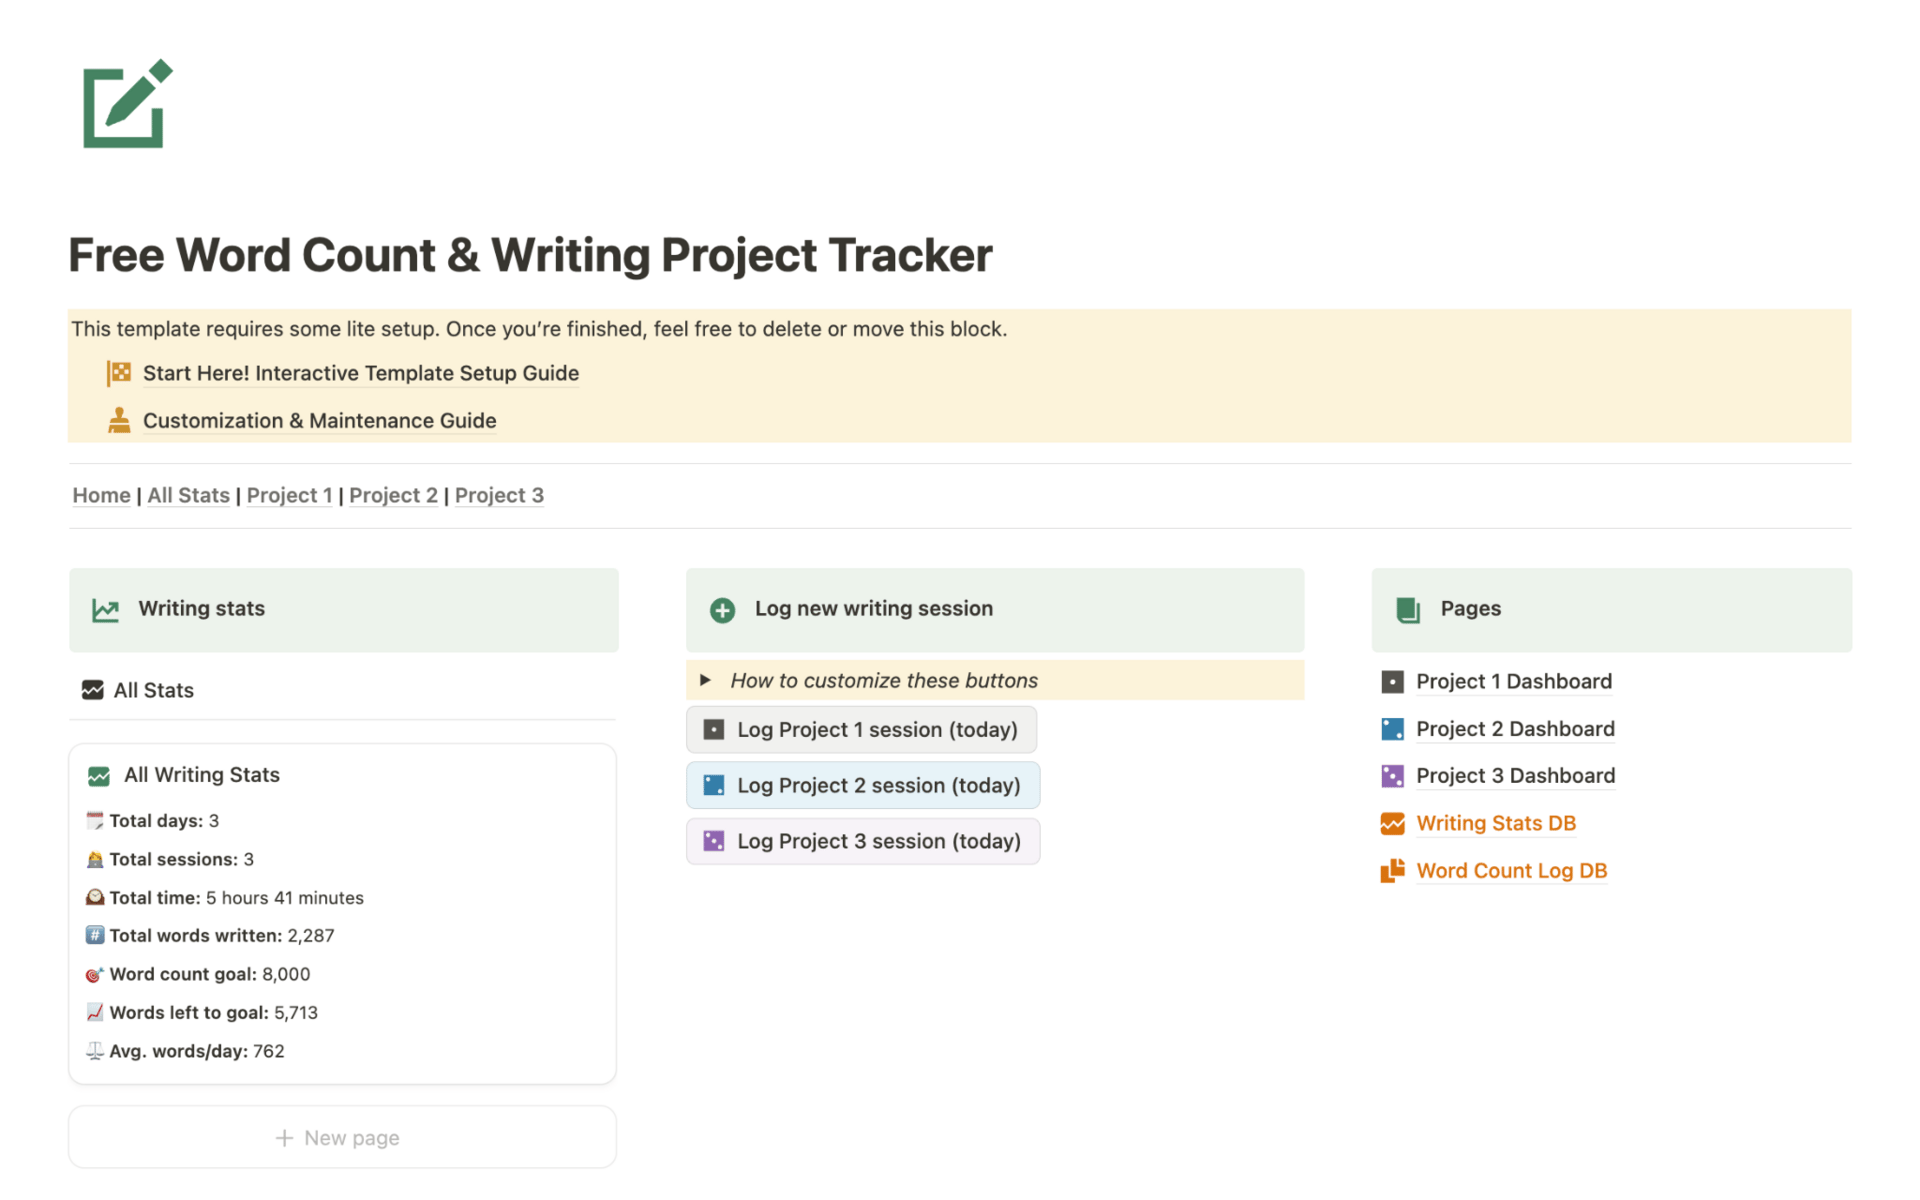Expand How to customize these buttons toggle

coord(705,680)
